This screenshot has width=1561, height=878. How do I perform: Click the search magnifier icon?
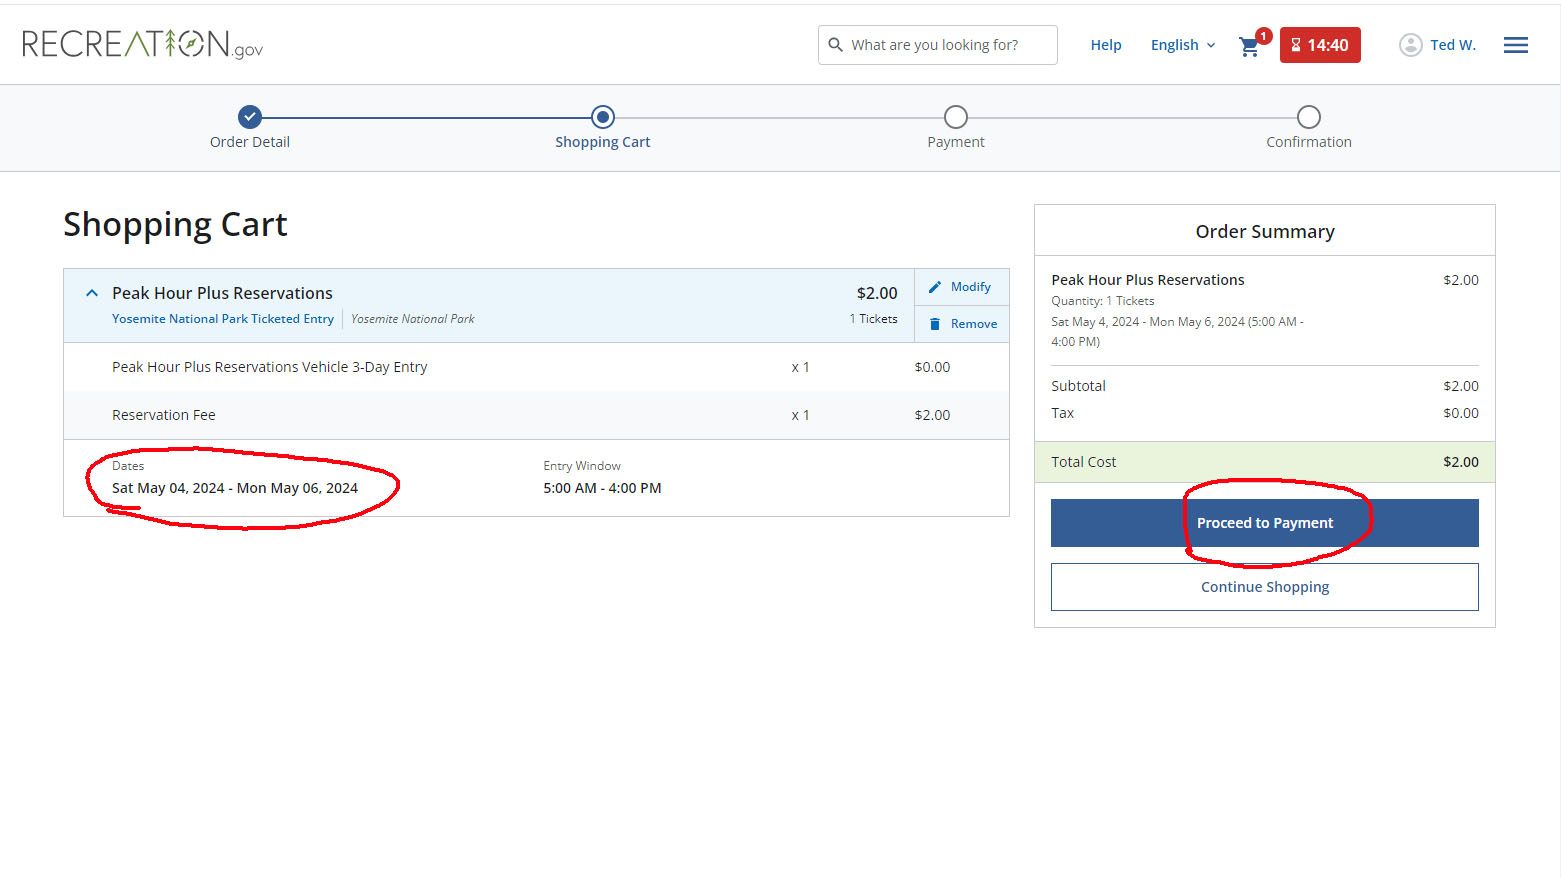point(835,45)
